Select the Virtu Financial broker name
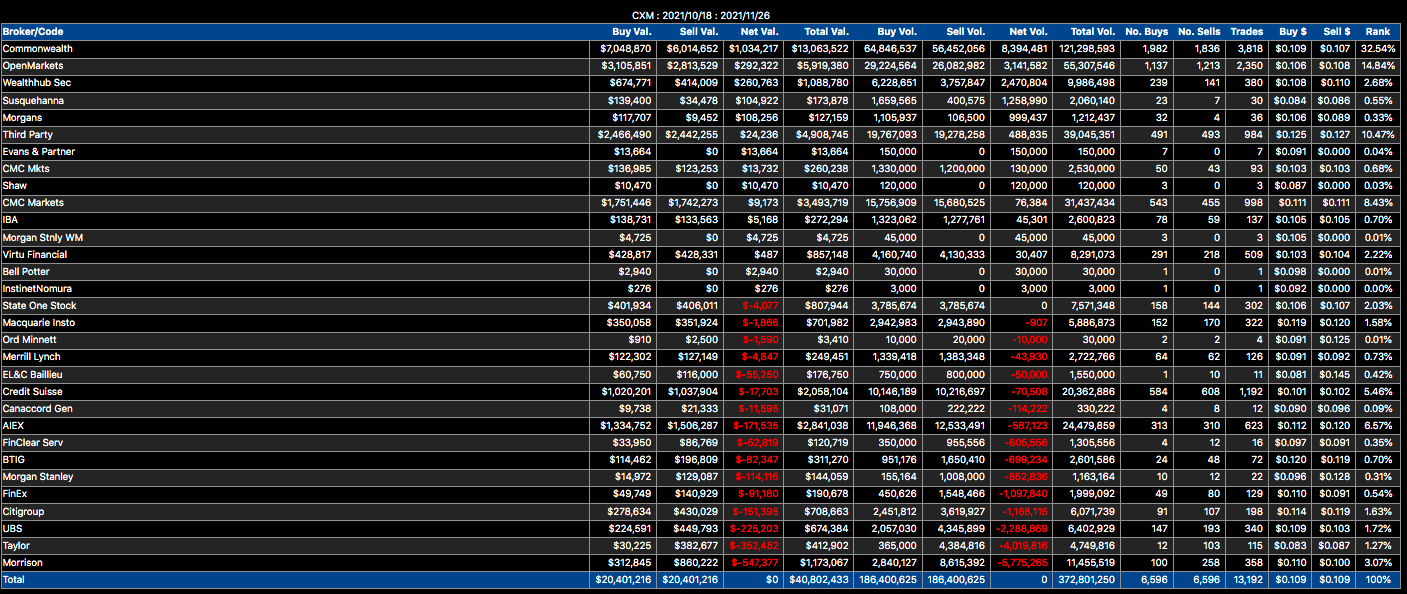 tap(35, 255)
